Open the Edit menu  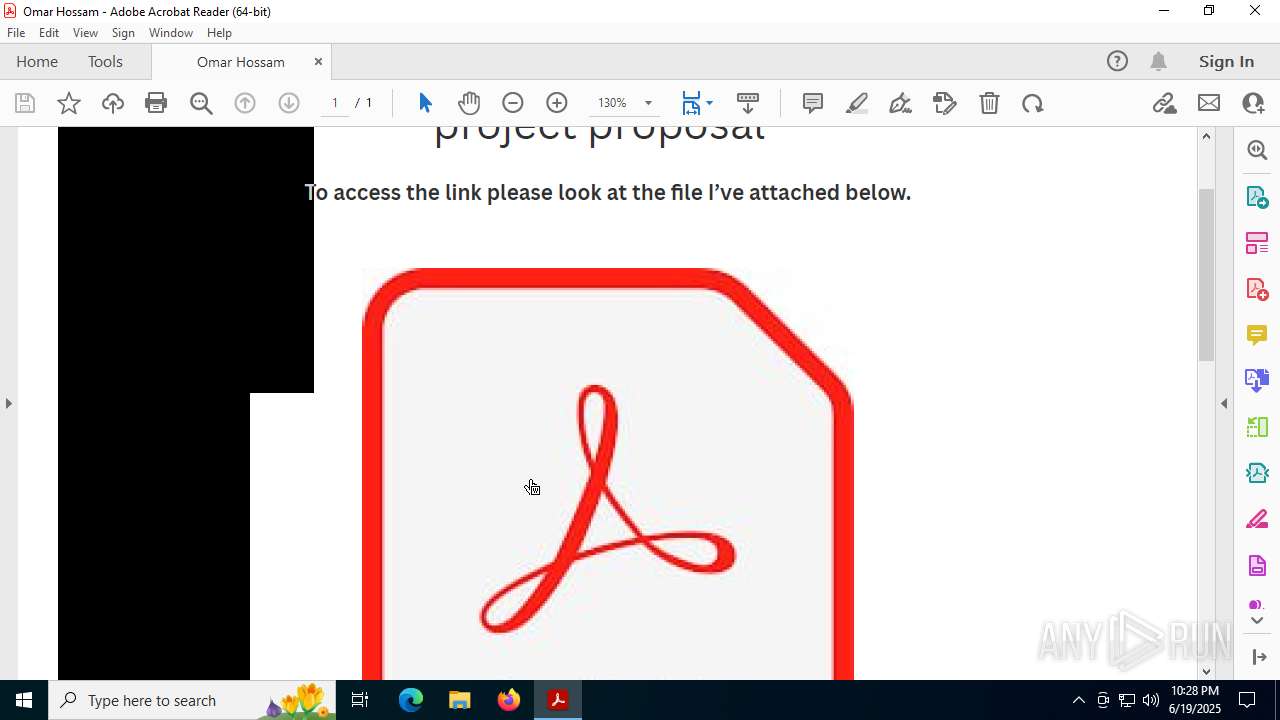click(49, 33)
